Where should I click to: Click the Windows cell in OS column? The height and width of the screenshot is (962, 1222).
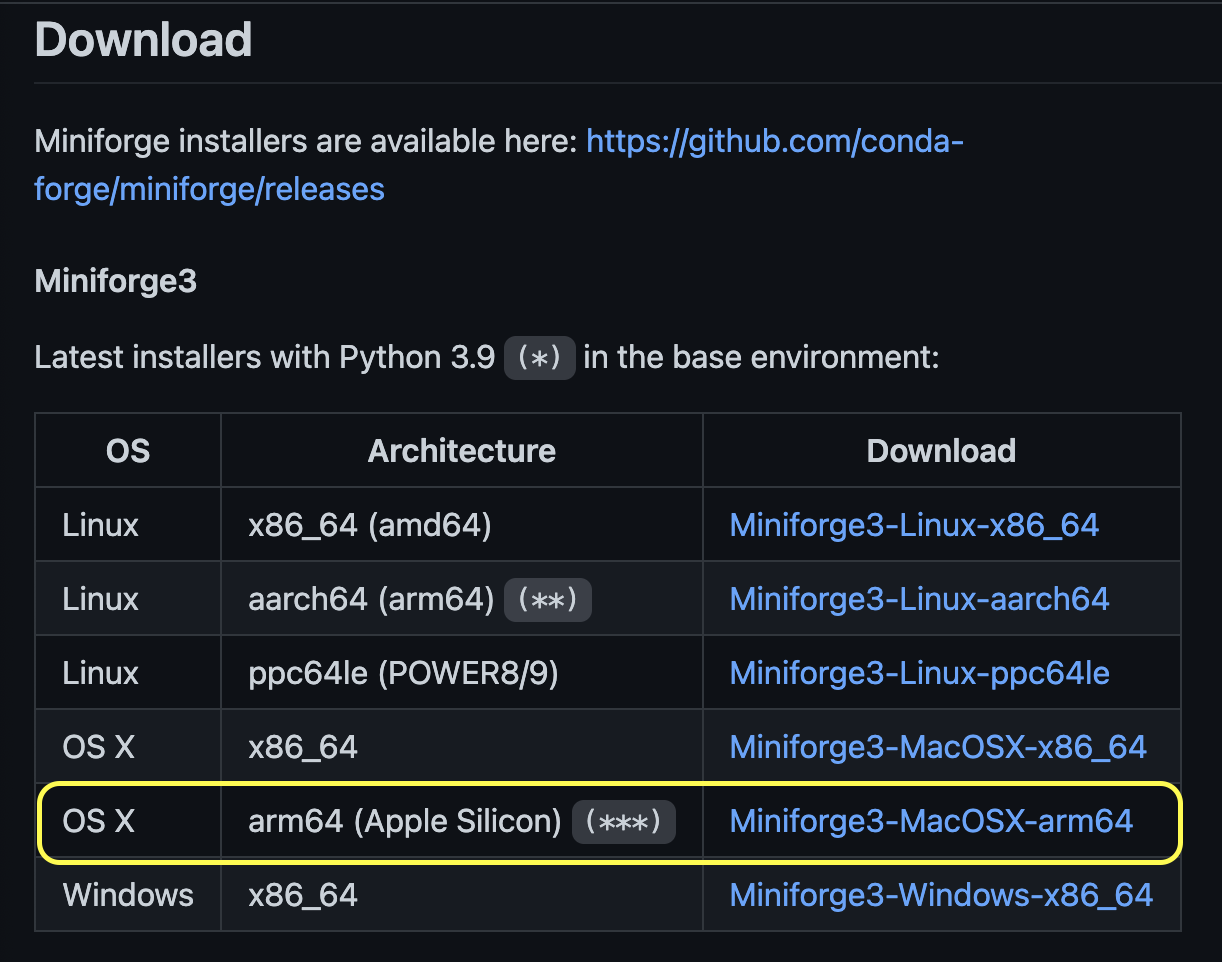[x=128, y=894]
